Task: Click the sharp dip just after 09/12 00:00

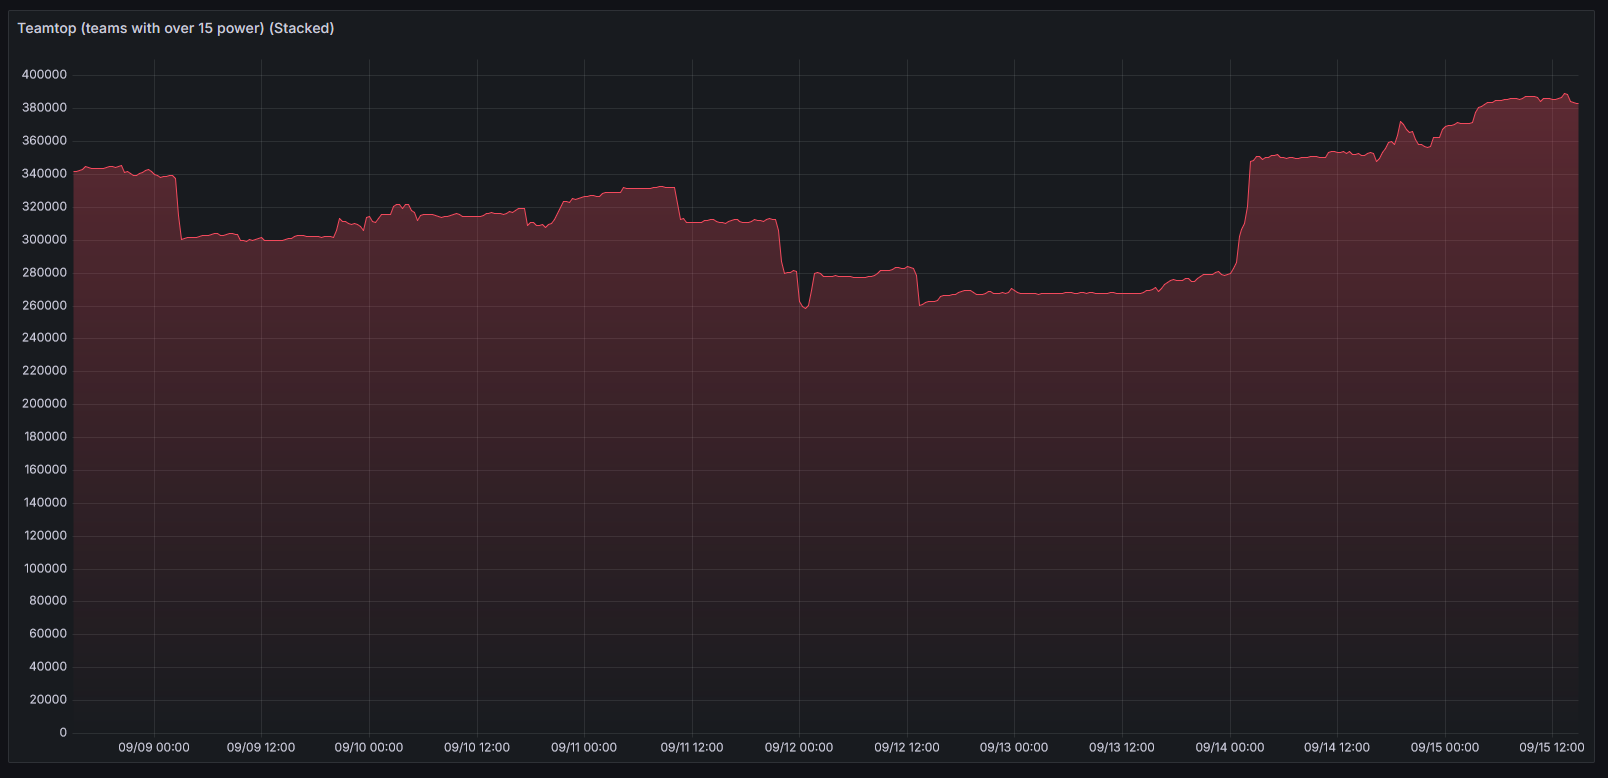Action: tap(805, 308)
